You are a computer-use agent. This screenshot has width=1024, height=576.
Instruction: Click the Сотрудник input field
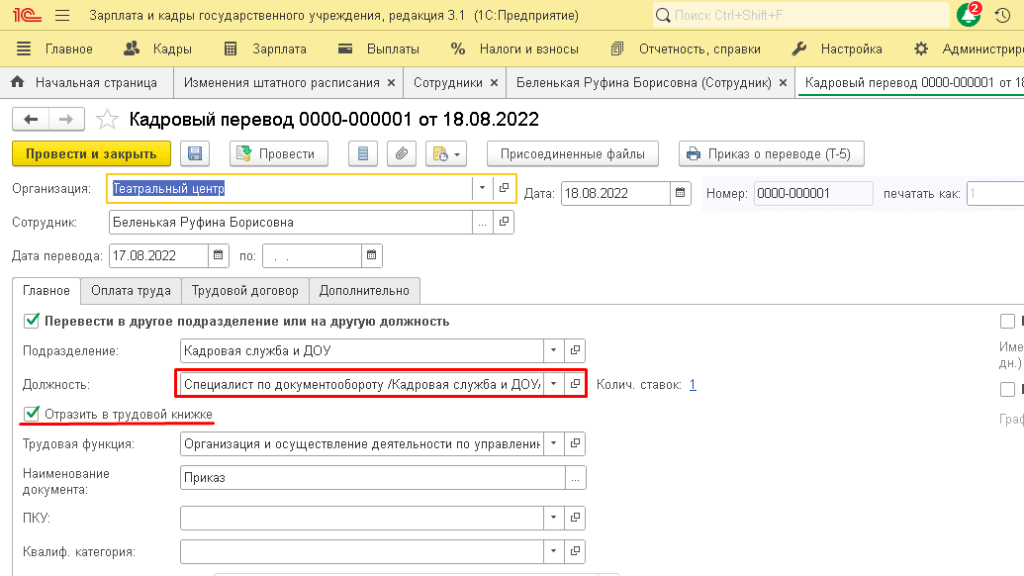pos(290,223)
